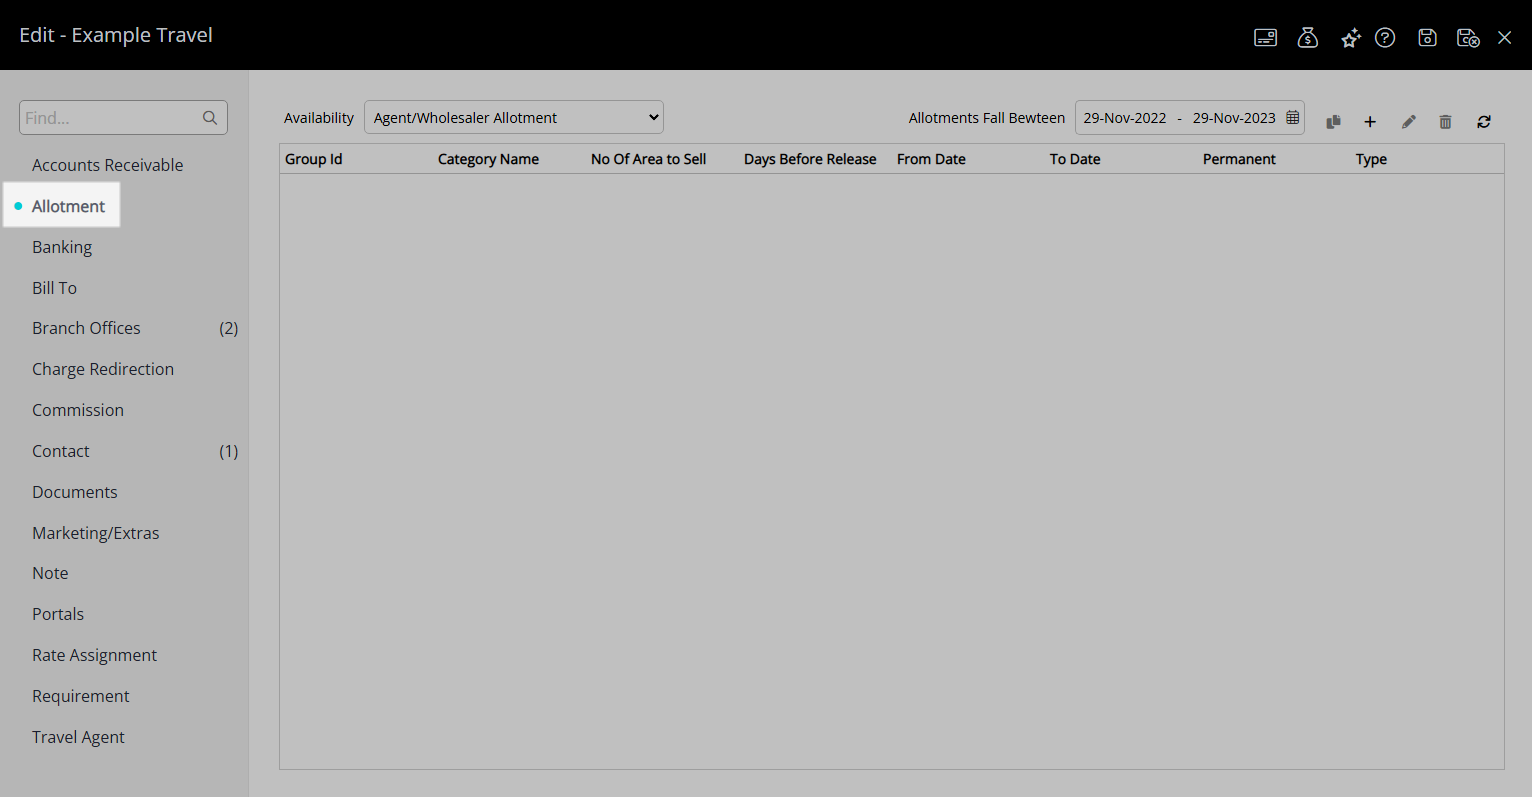Go to Commission section
The width and height of the screenshot is (1532, 797).
78,410
